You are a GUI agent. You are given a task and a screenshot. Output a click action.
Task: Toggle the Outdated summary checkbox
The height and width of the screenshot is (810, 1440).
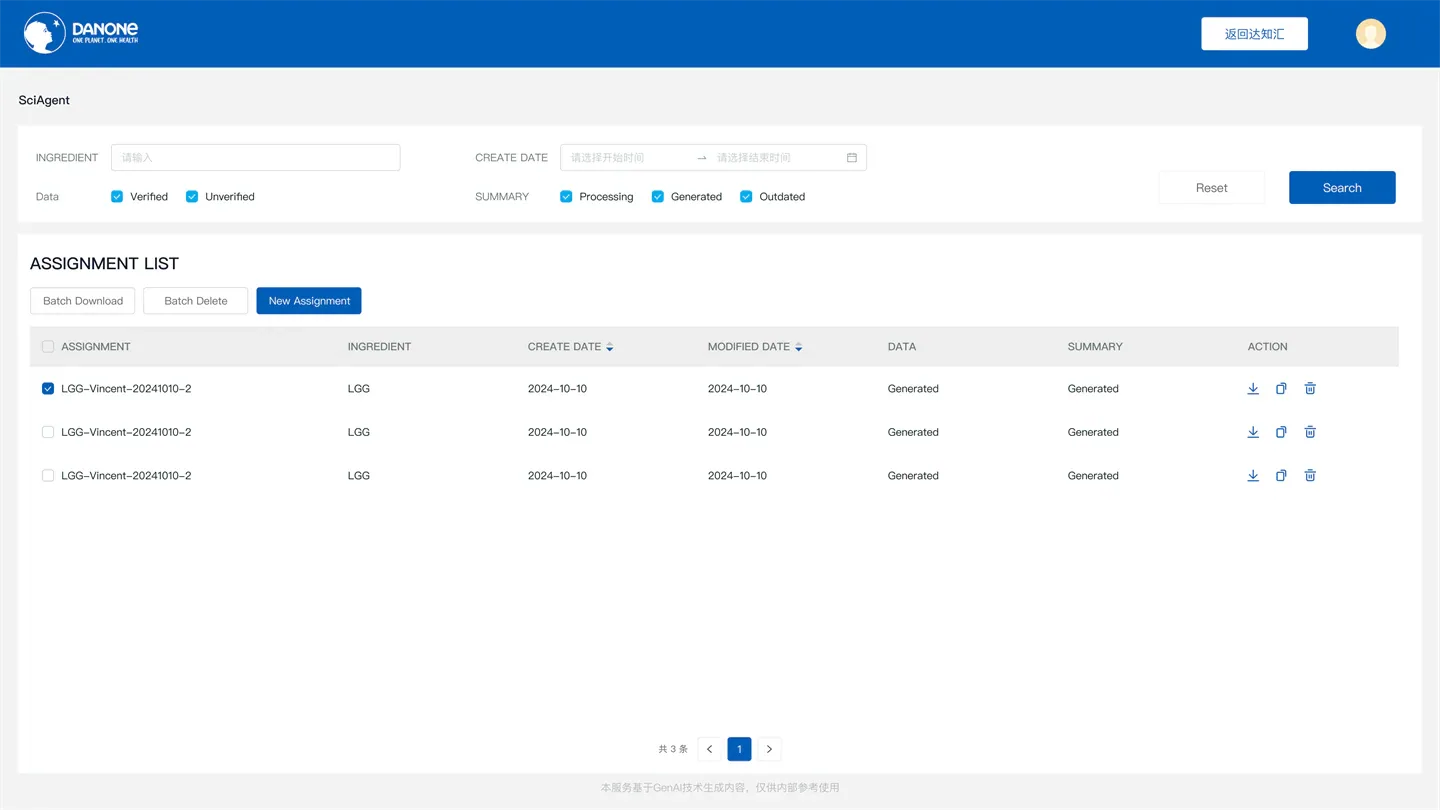(746, 197)
